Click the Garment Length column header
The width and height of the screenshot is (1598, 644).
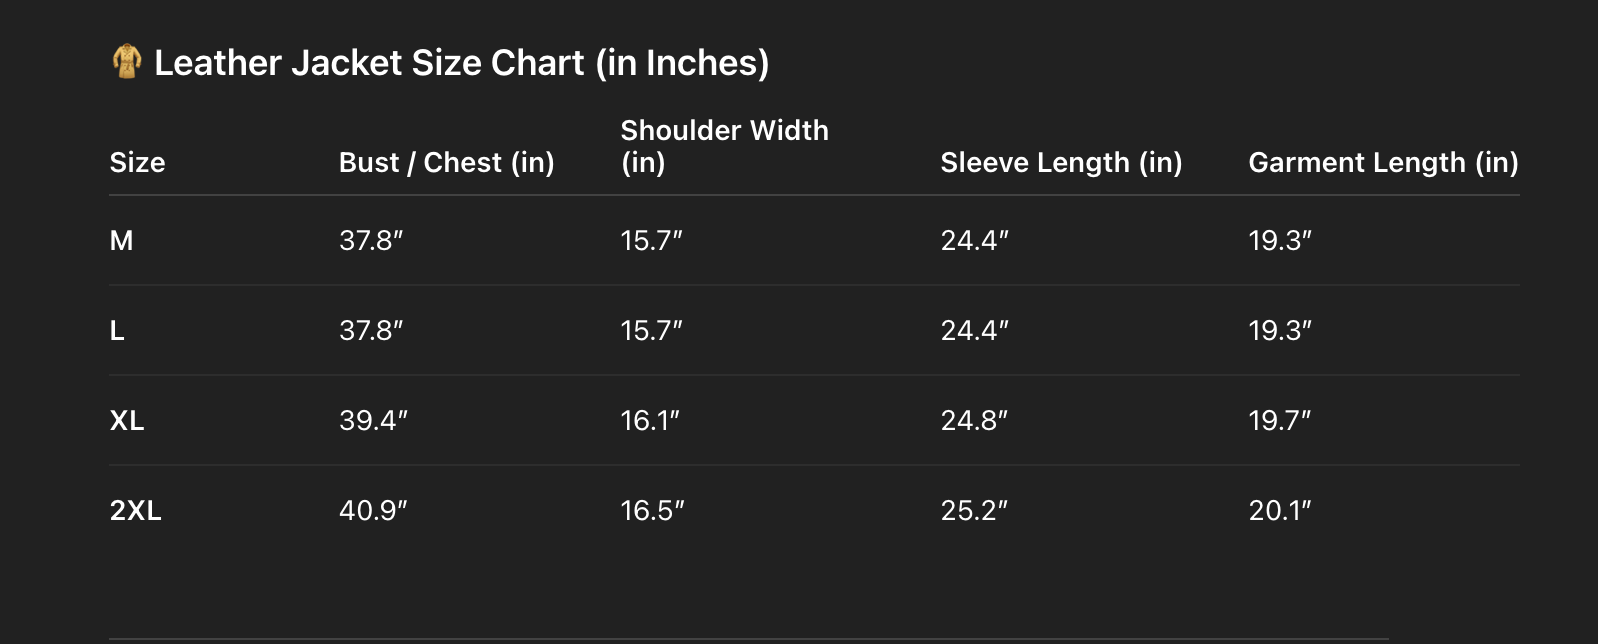point(1383,162)
